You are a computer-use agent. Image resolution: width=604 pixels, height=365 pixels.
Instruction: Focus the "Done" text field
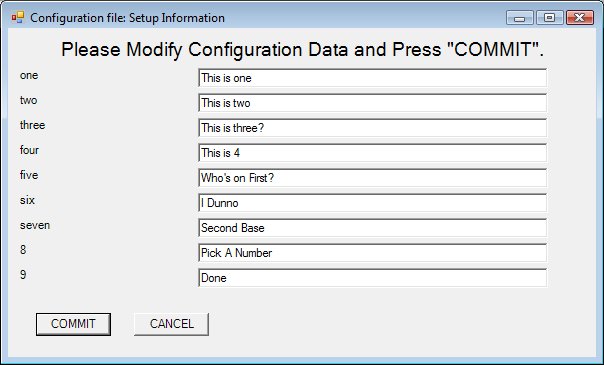click(x=372, y=278)
